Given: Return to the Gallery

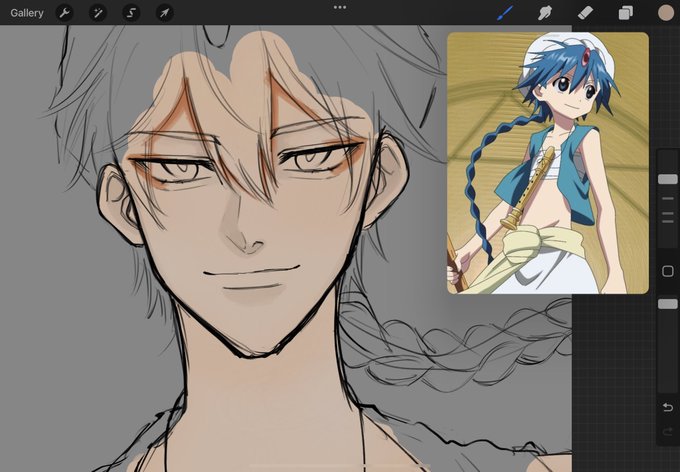Looking at the screenshot, I should (x=27, y=13).
